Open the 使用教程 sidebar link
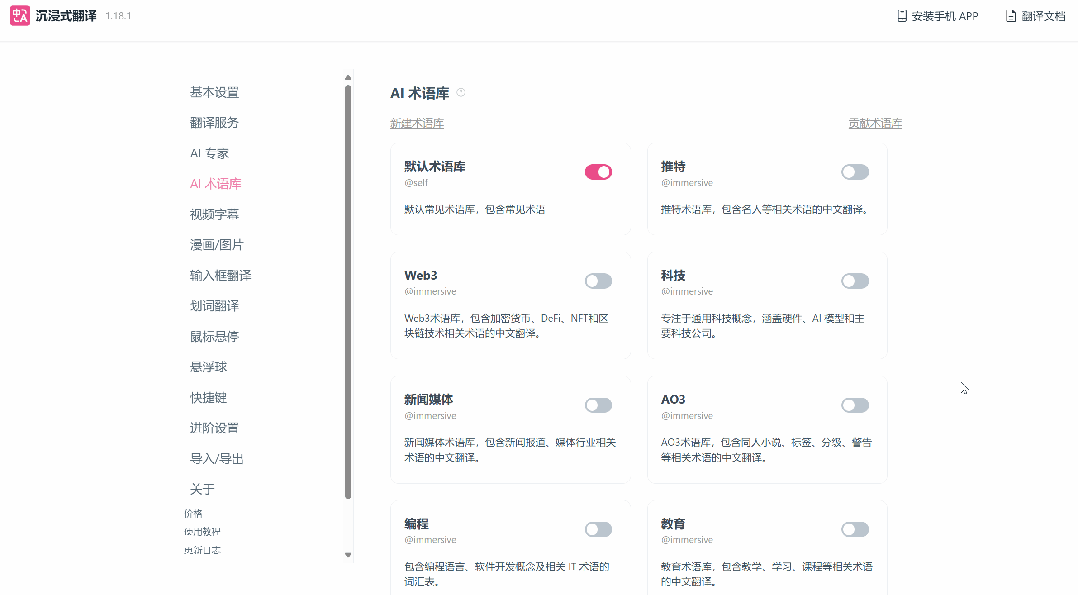Image resolution: width=1078 pixels, height=595 pixels. (x=202, y=532)
